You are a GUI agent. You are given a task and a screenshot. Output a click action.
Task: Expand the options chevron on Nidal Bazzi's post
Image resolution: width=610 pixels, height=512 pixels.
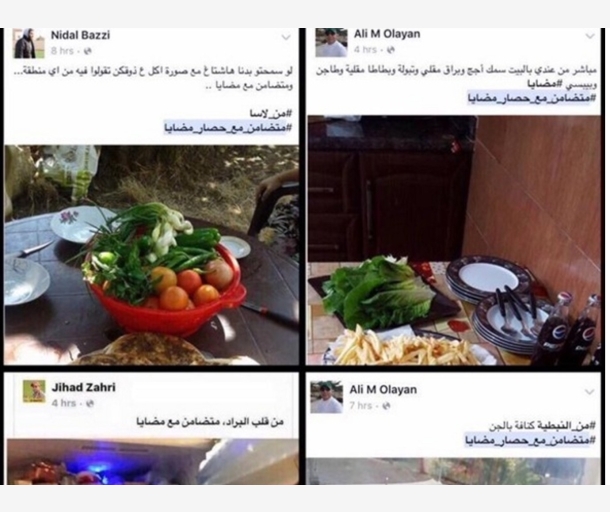click(x=286, y=37)
